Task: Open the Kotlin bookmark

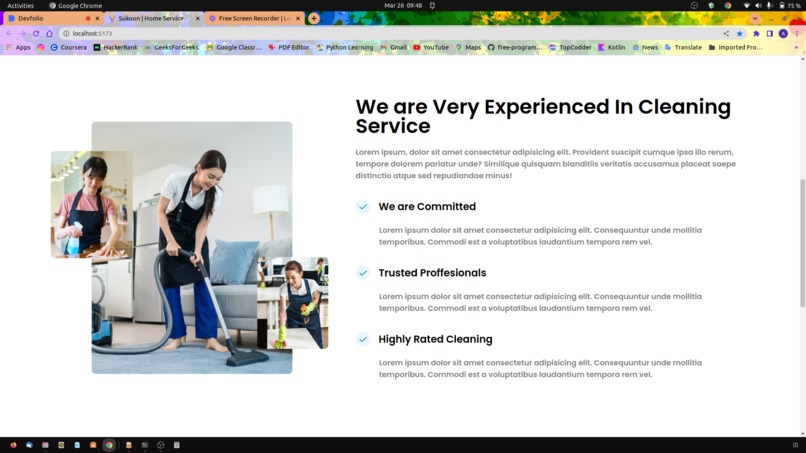Action: tap(611, 47)
